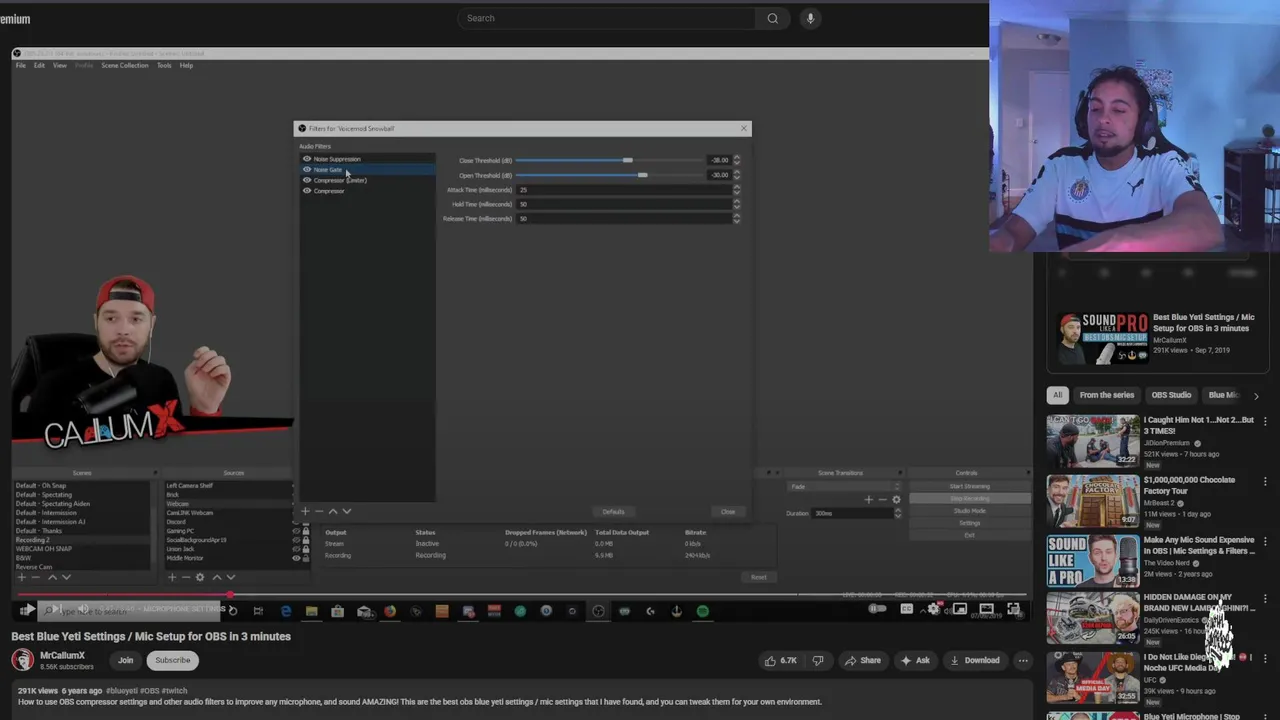This screenshot has height=720, width=1280.
Task: Add a filter with the plus icon
Action: point(305,511)
